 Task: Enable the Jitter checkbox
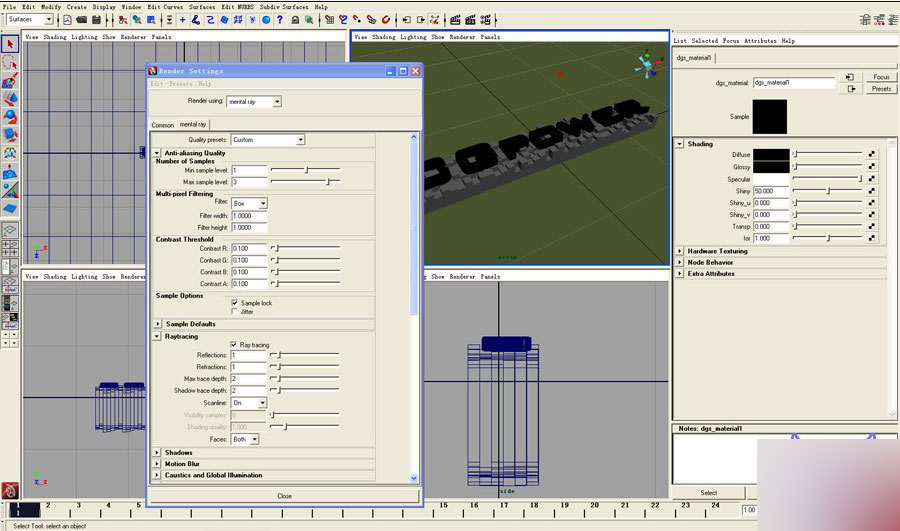(234, 312)
